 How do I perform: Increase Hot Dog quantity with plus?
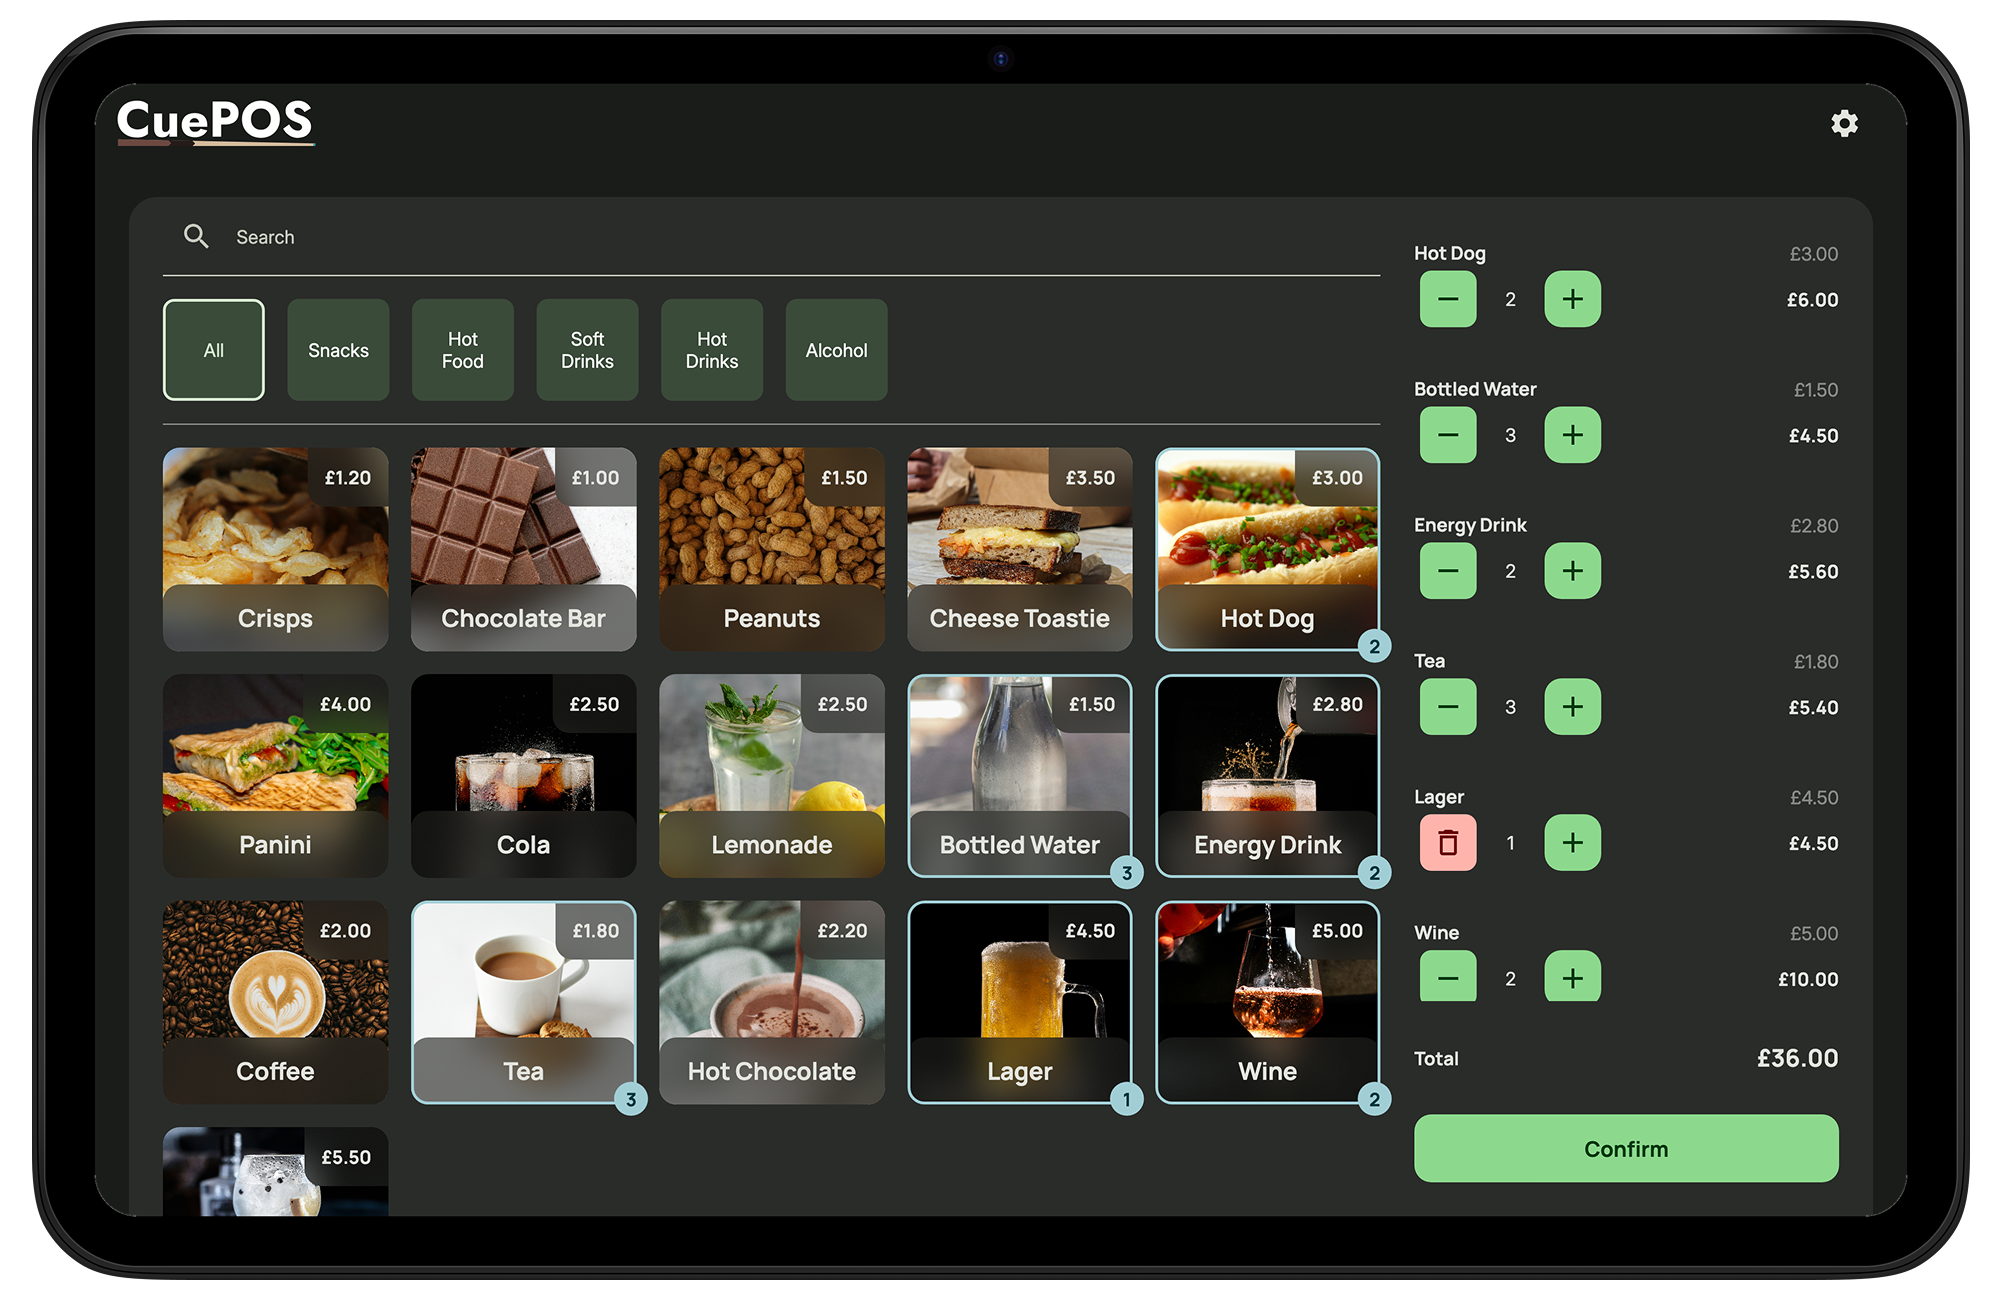tap(1572, 299)
